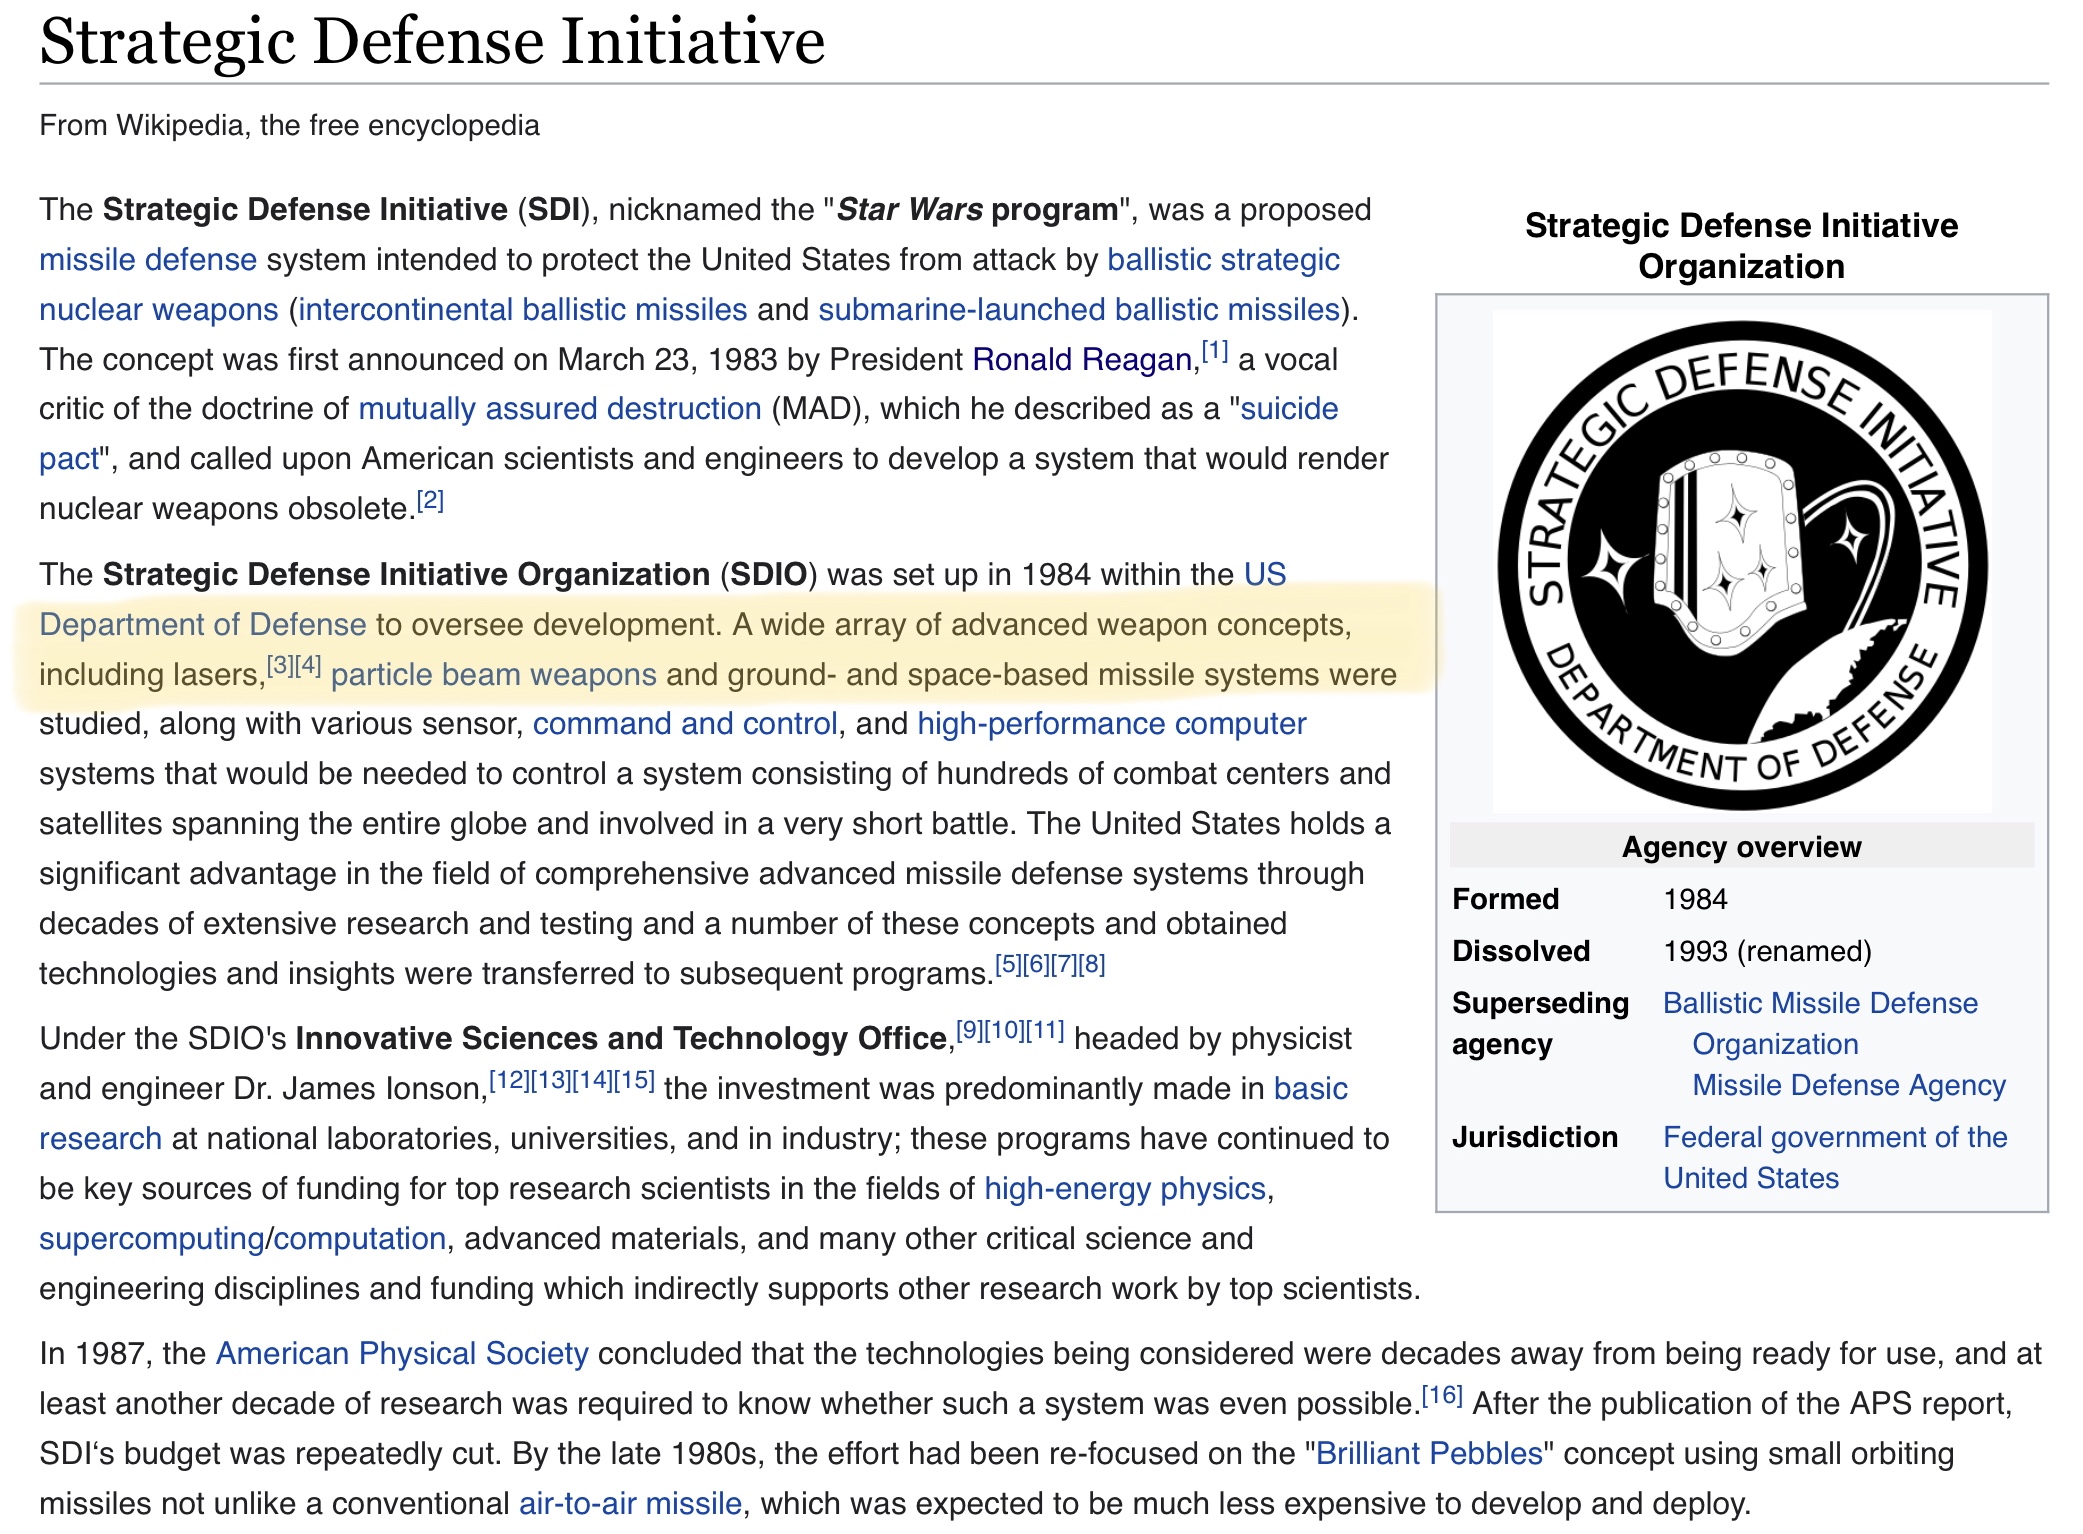Open high-performance computer link
This screenshot has height=1534, width=2083.
pyautogui.click(x=1111, y=724)
